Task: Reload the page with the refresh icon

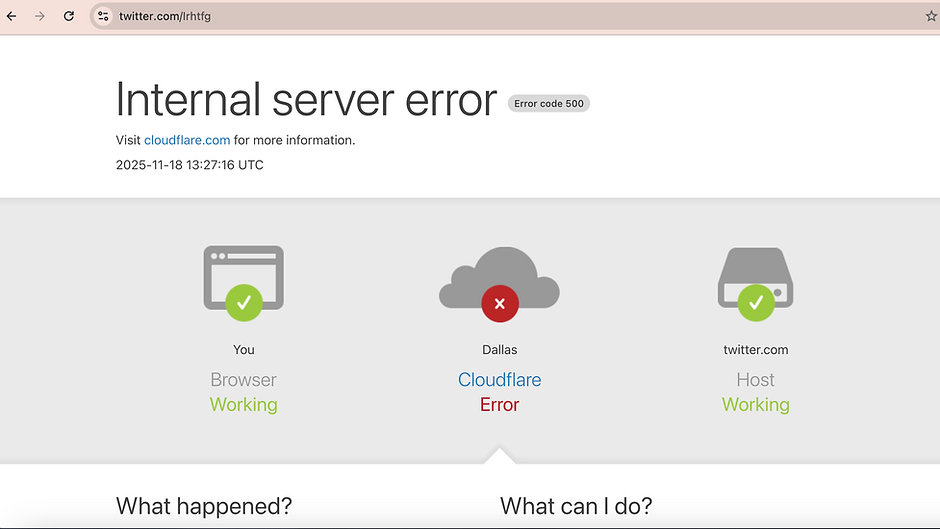Action: (x=69, y=16)
